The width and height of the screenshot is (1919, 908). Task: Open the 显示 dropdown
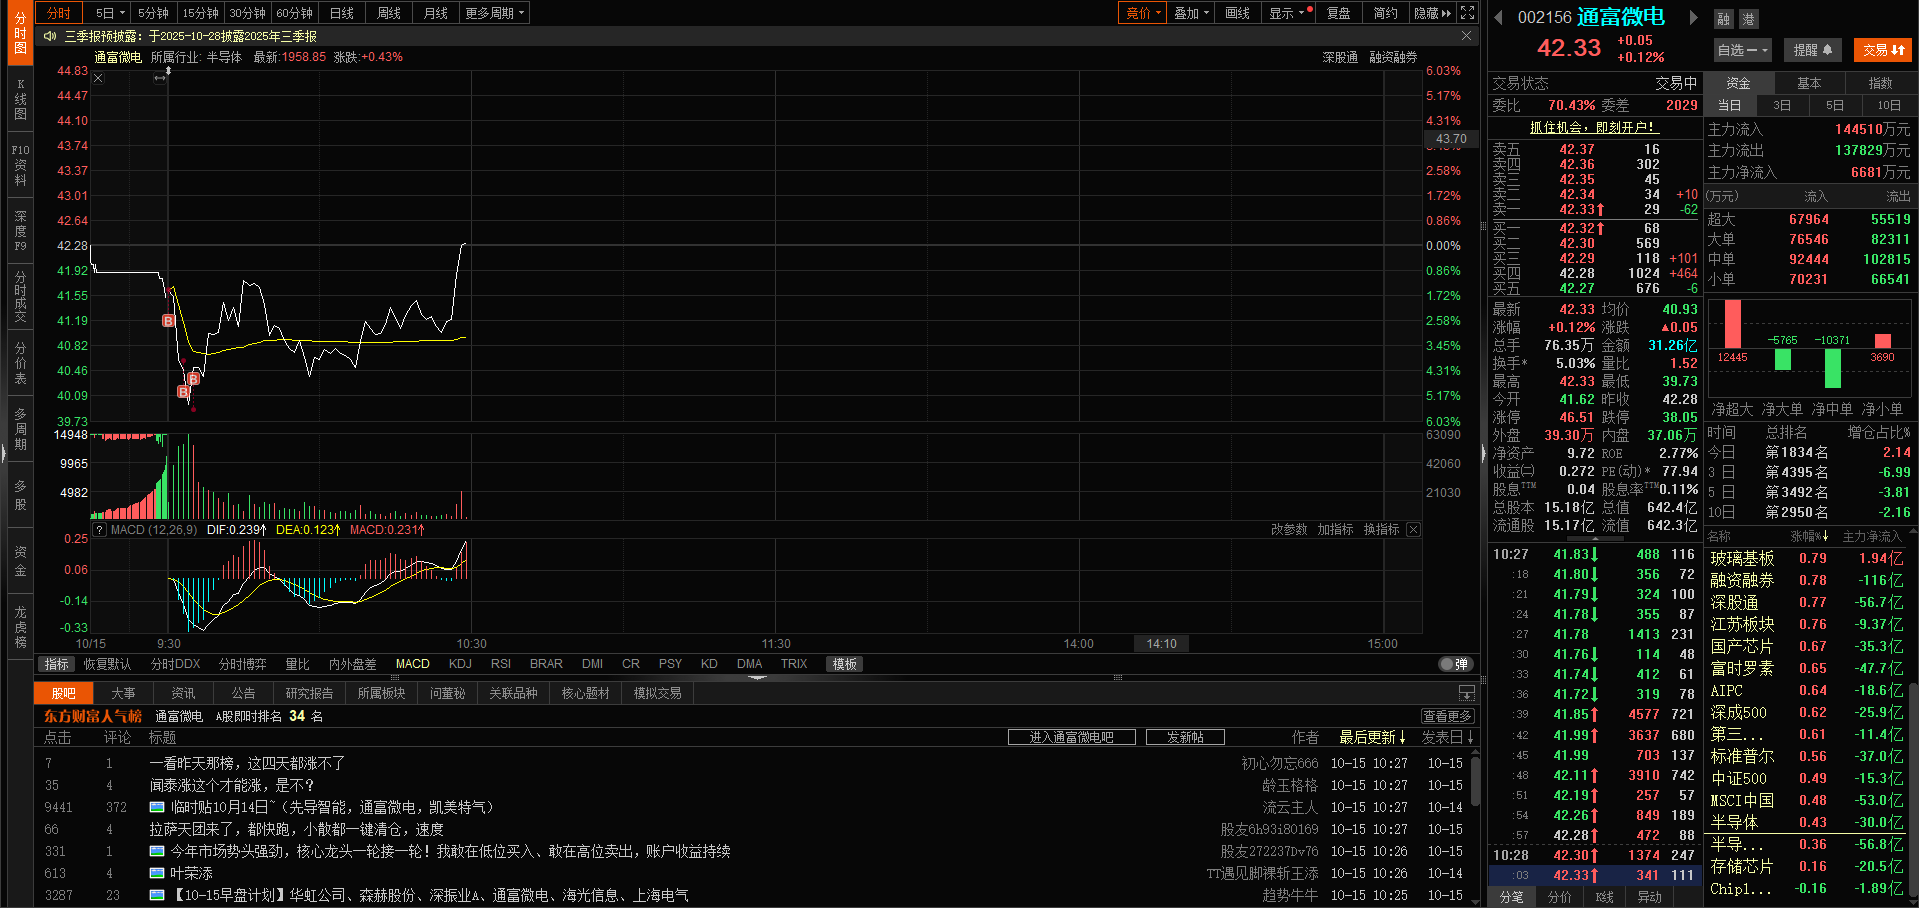pos(1289,13)
